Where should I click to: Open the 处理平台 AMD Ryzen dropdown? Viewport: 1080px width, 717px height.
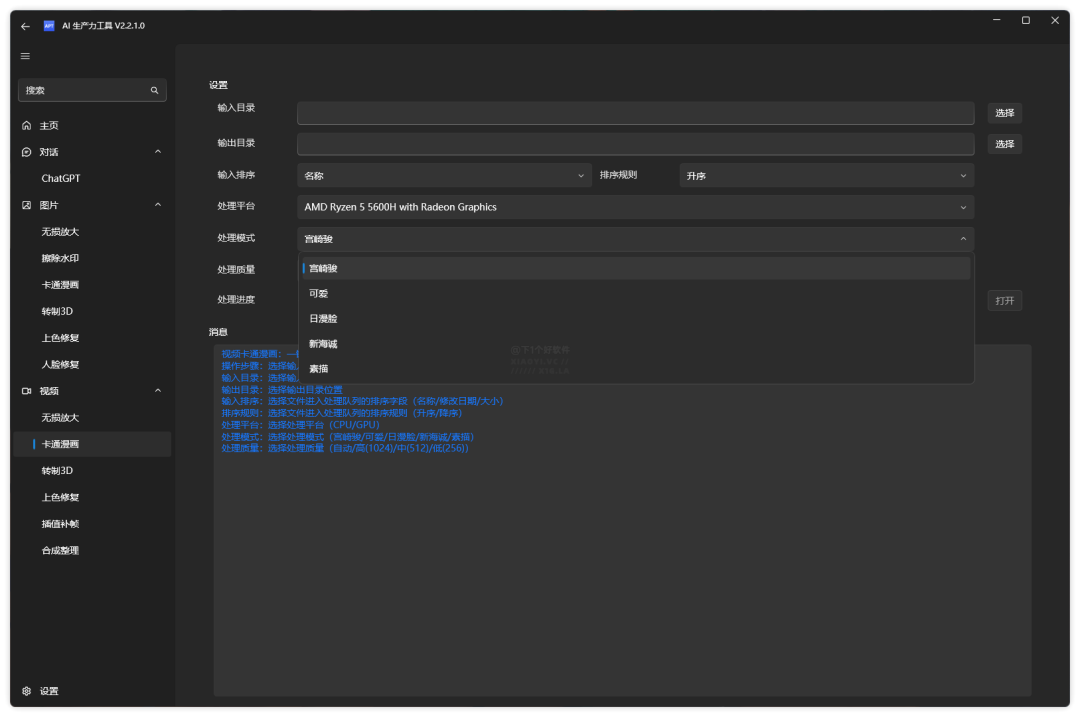[x=636, y=207]
